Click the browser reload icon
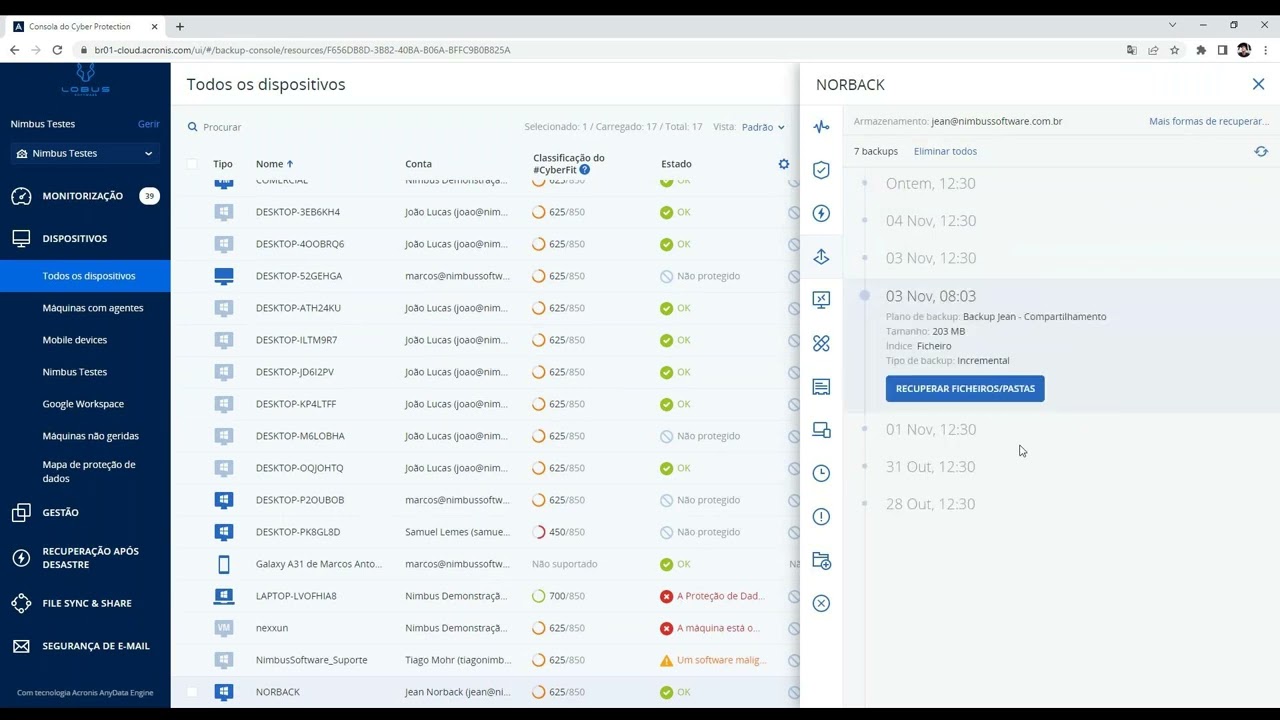1280x720 pixels. pyautogui.click(x=57, y=50)
